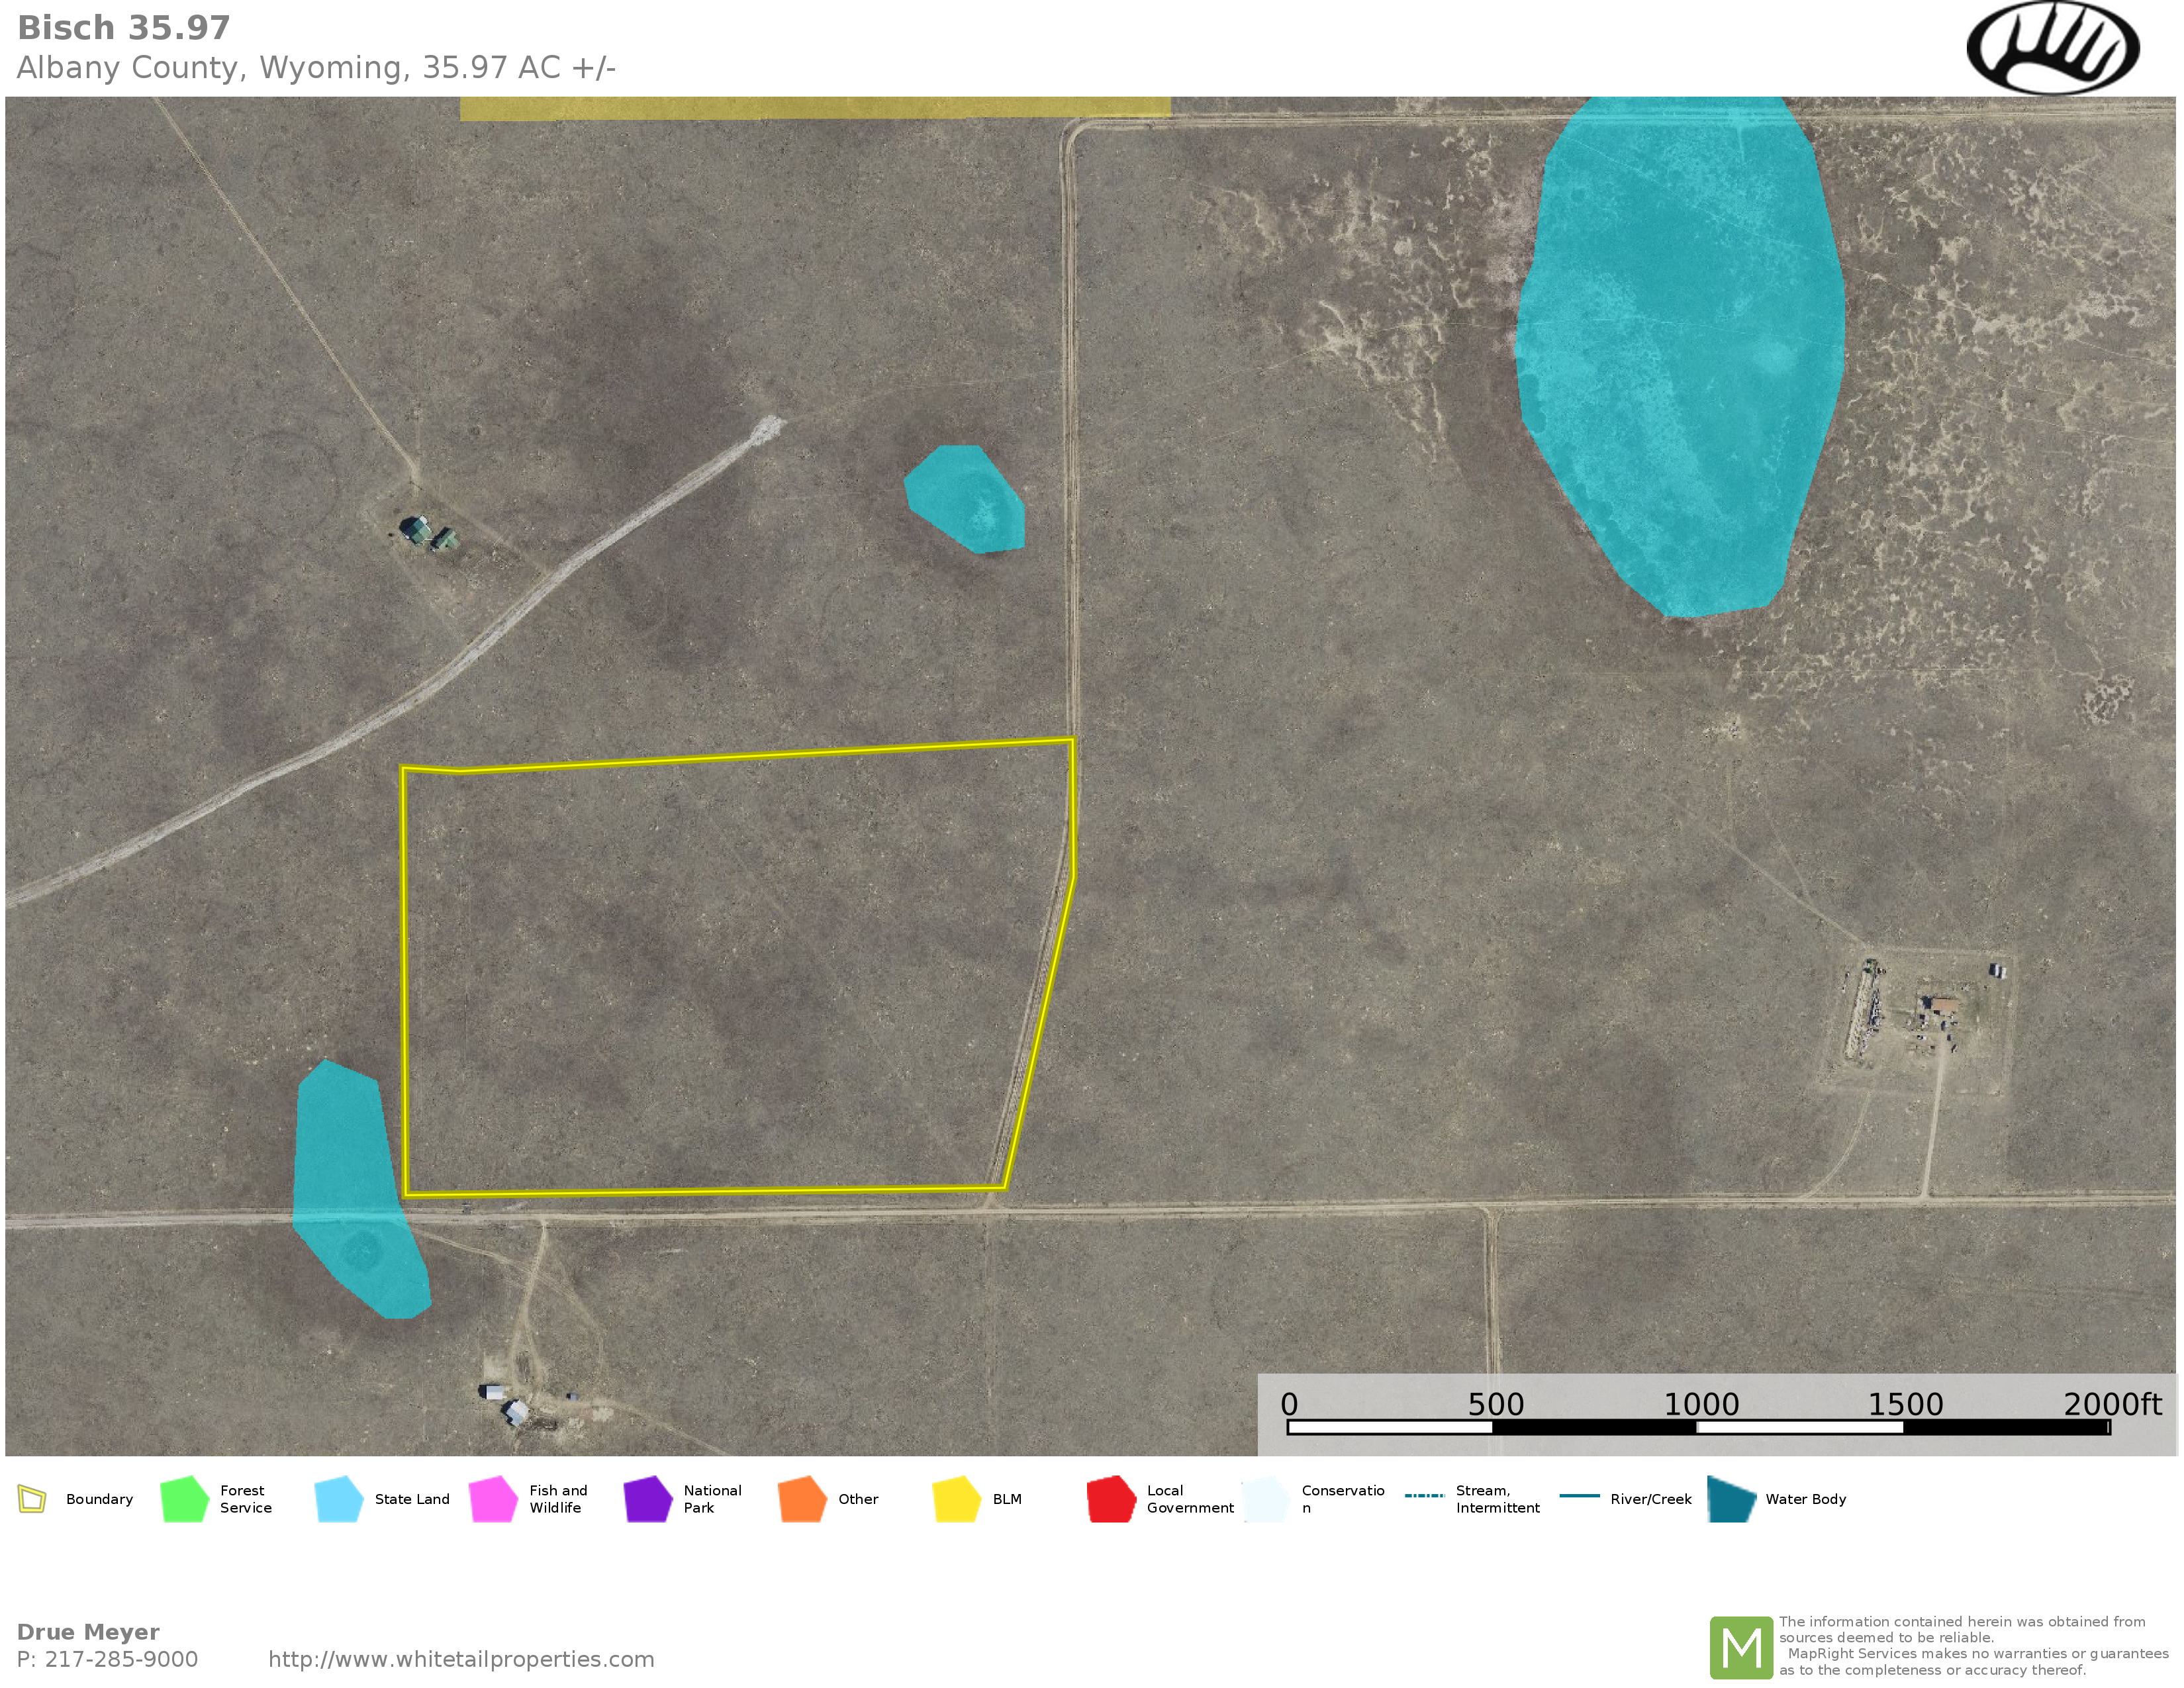Click the 1000 mark on scale bar
Viewport: 2184px width, 1688px height.
tap(1700, 1405)
